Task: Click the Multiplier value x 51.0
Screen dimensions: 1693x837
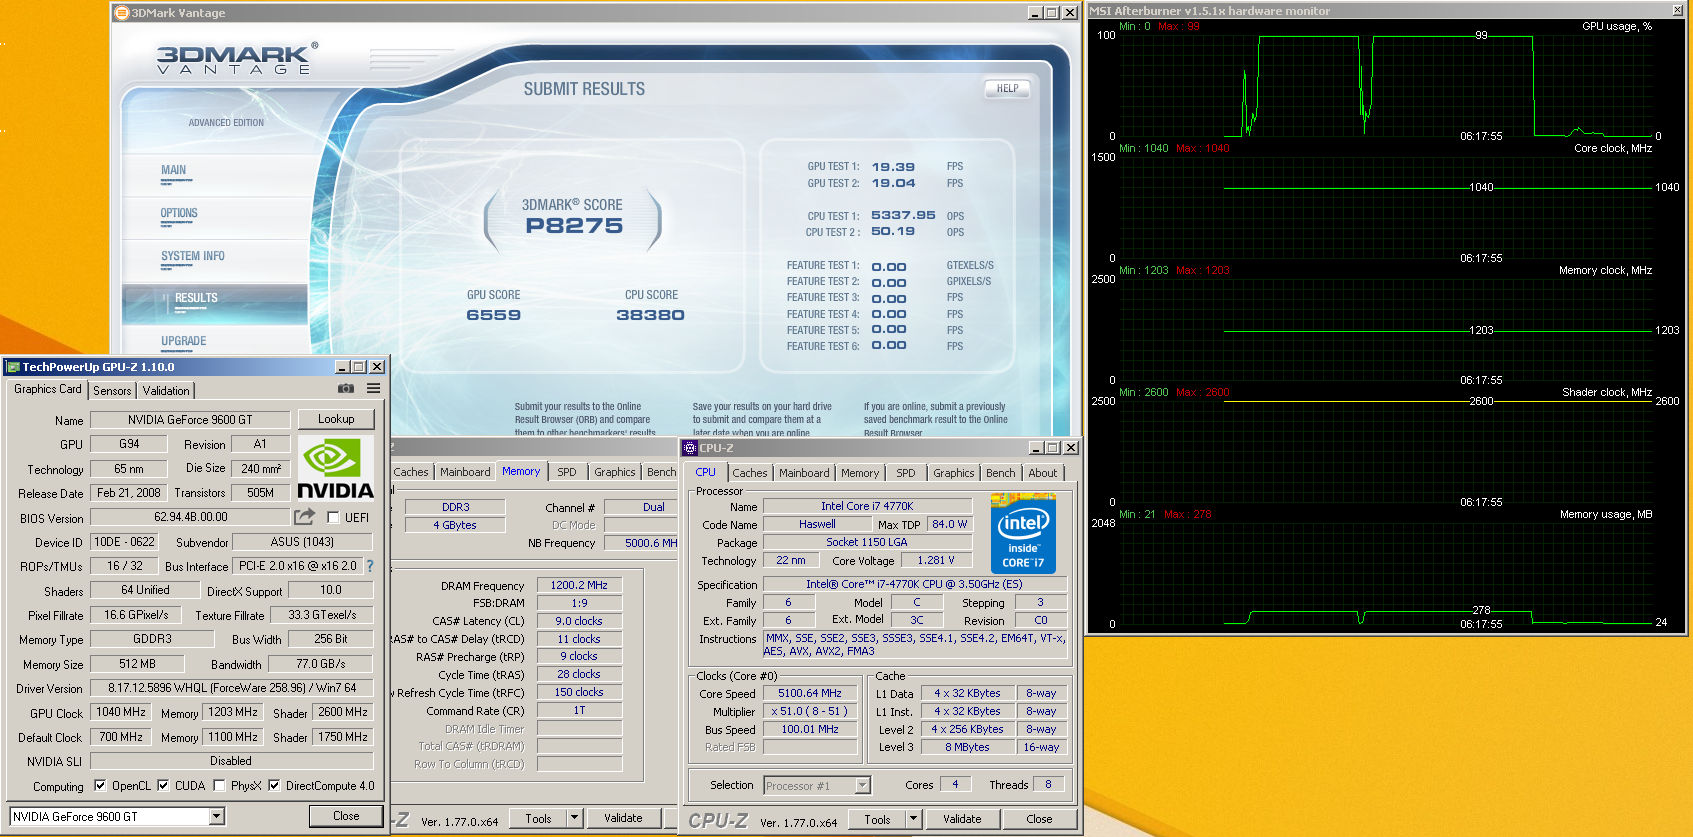Action: [x=810, y=711]
